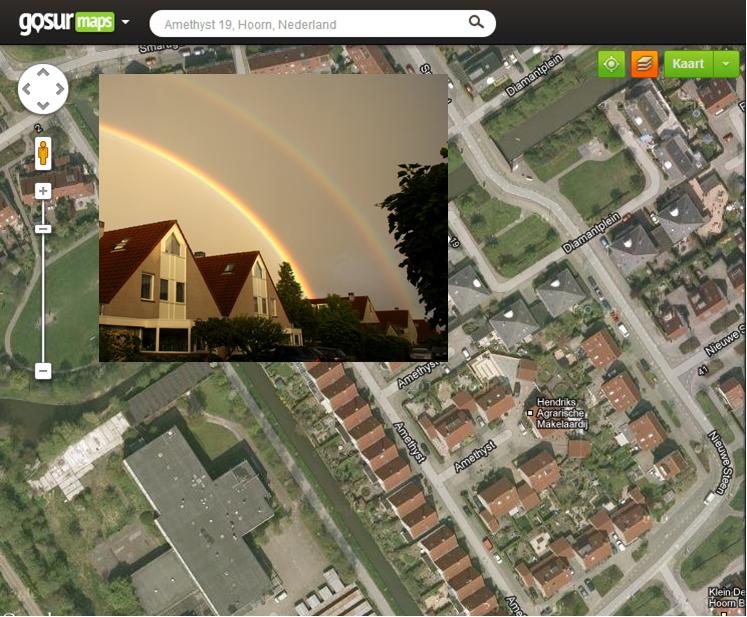Pan the map right with the arrow
Screen dimensions: 747x617
click(x=60, y=89)
